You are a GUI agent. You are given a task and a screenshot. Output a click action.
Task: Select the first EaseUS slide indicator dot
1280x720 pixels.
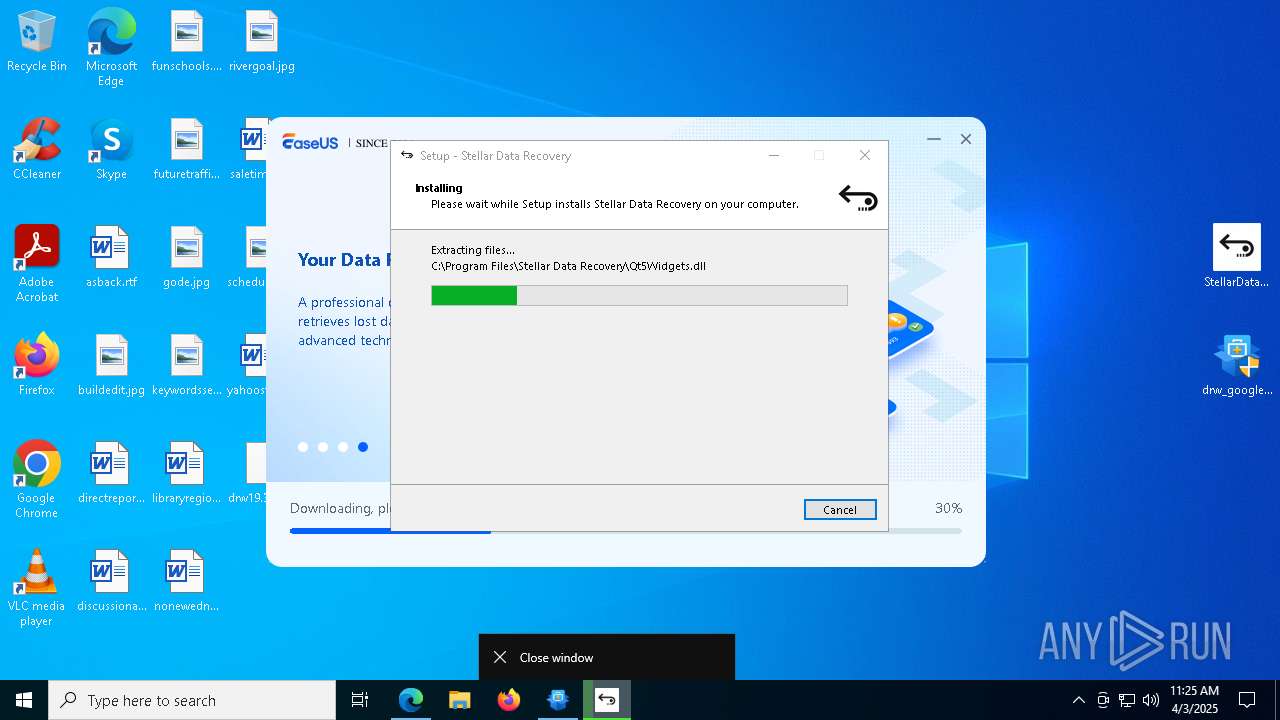[x=303, y=447]
